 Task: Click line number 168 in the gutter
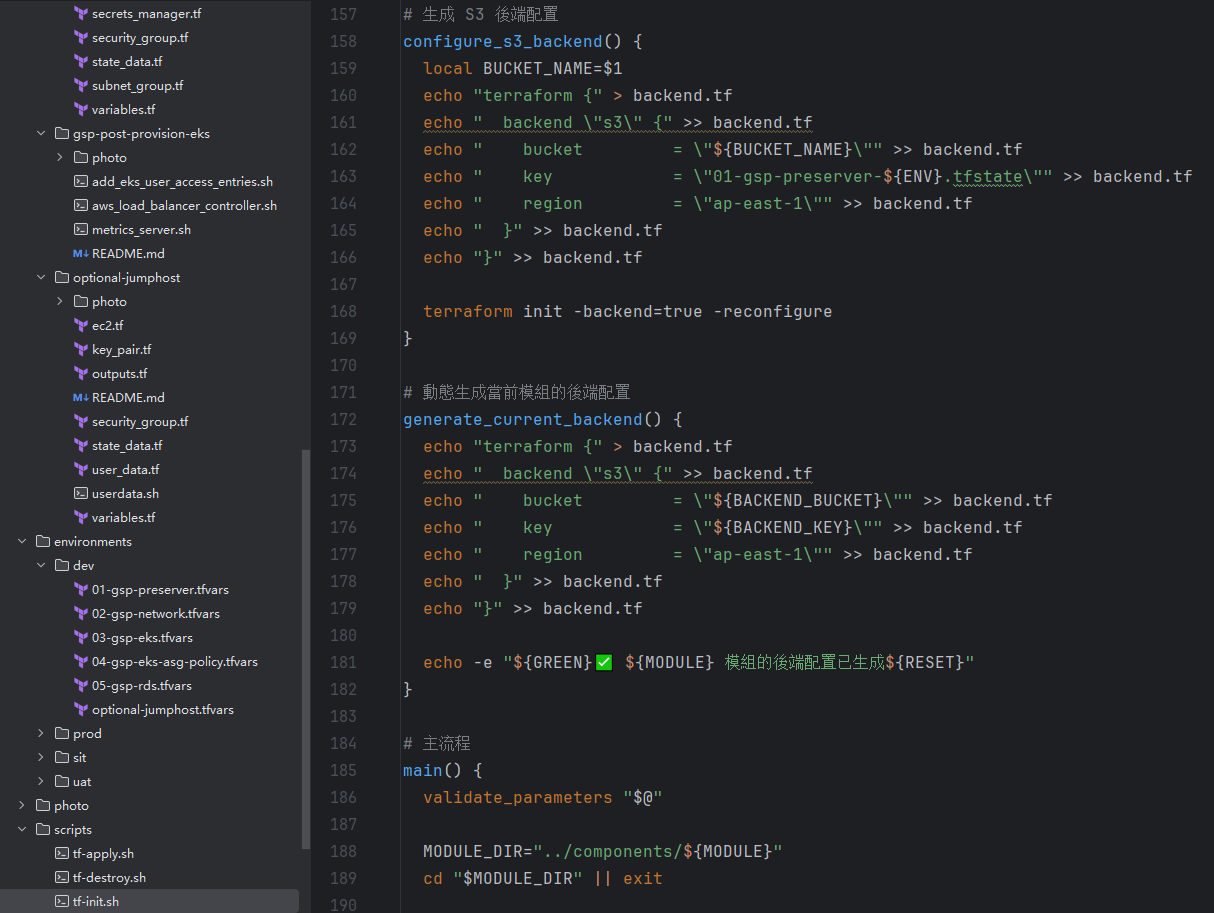point(342,312)
